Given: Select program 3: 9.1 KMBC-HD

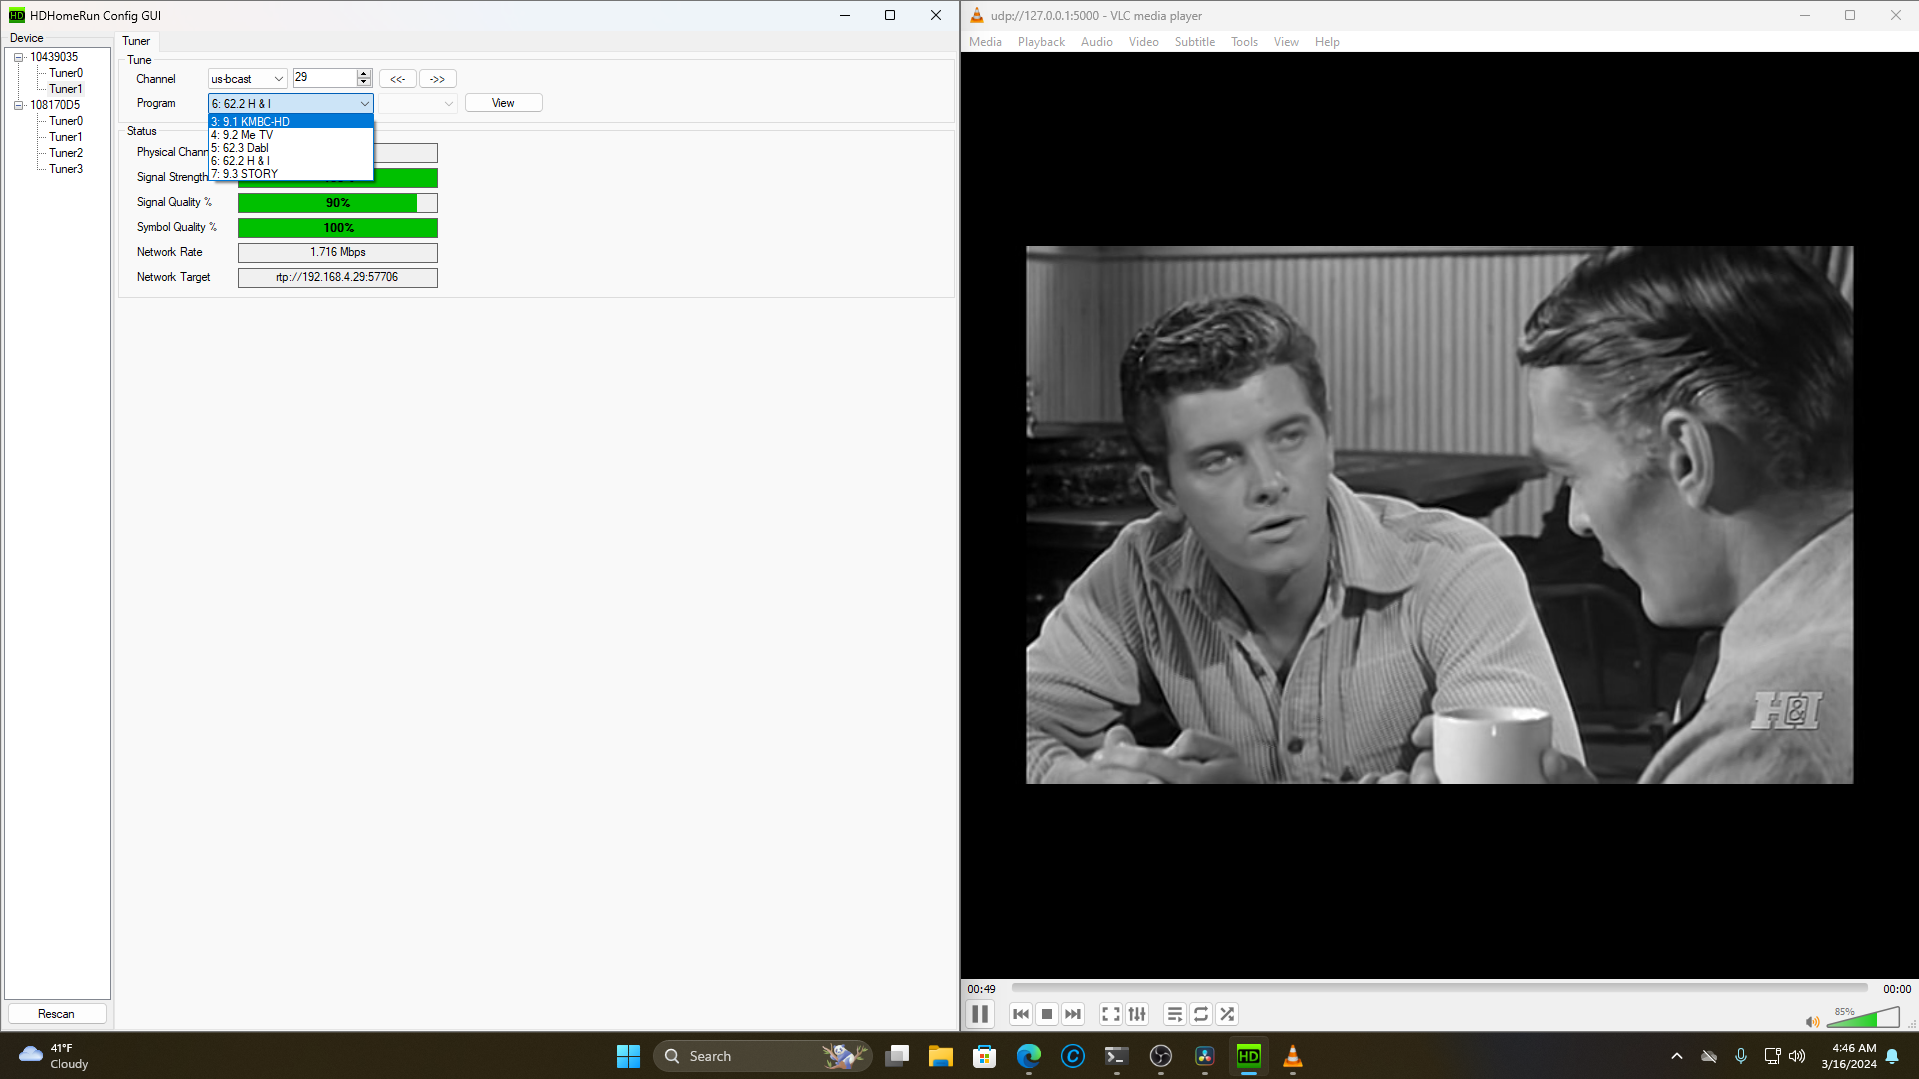Looking at the screenshot, I should point(290,122).
